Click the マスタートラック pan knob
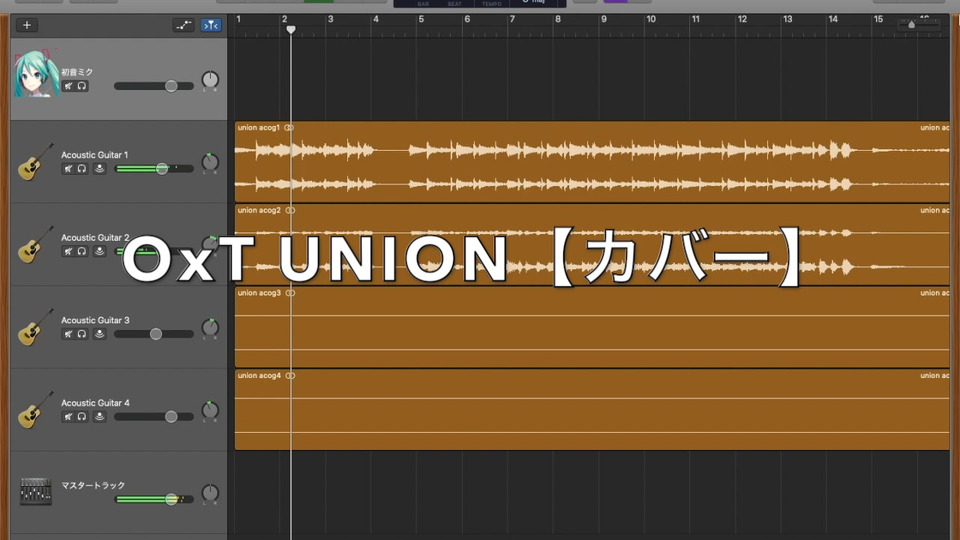 210,493
